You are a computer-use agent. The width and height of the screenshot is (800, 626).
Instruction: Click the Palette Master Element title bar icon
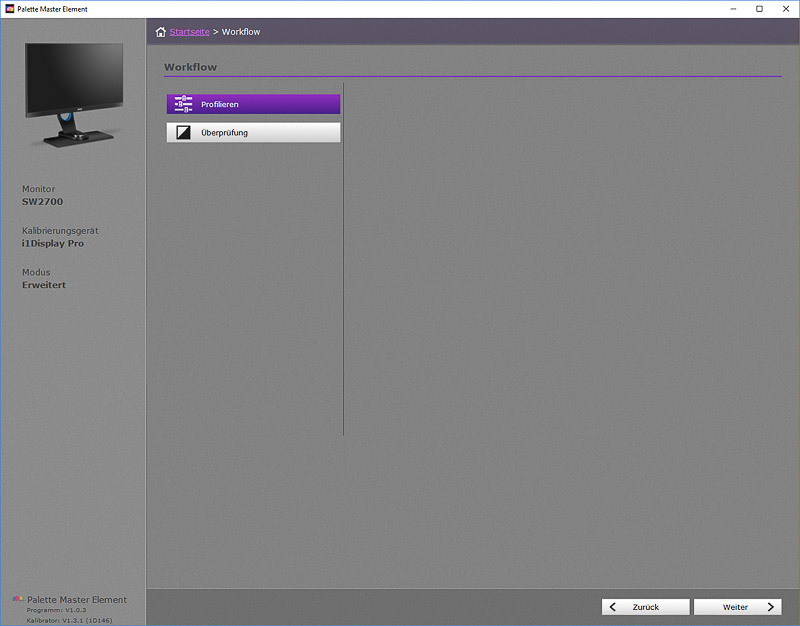[x=9, y=9]
